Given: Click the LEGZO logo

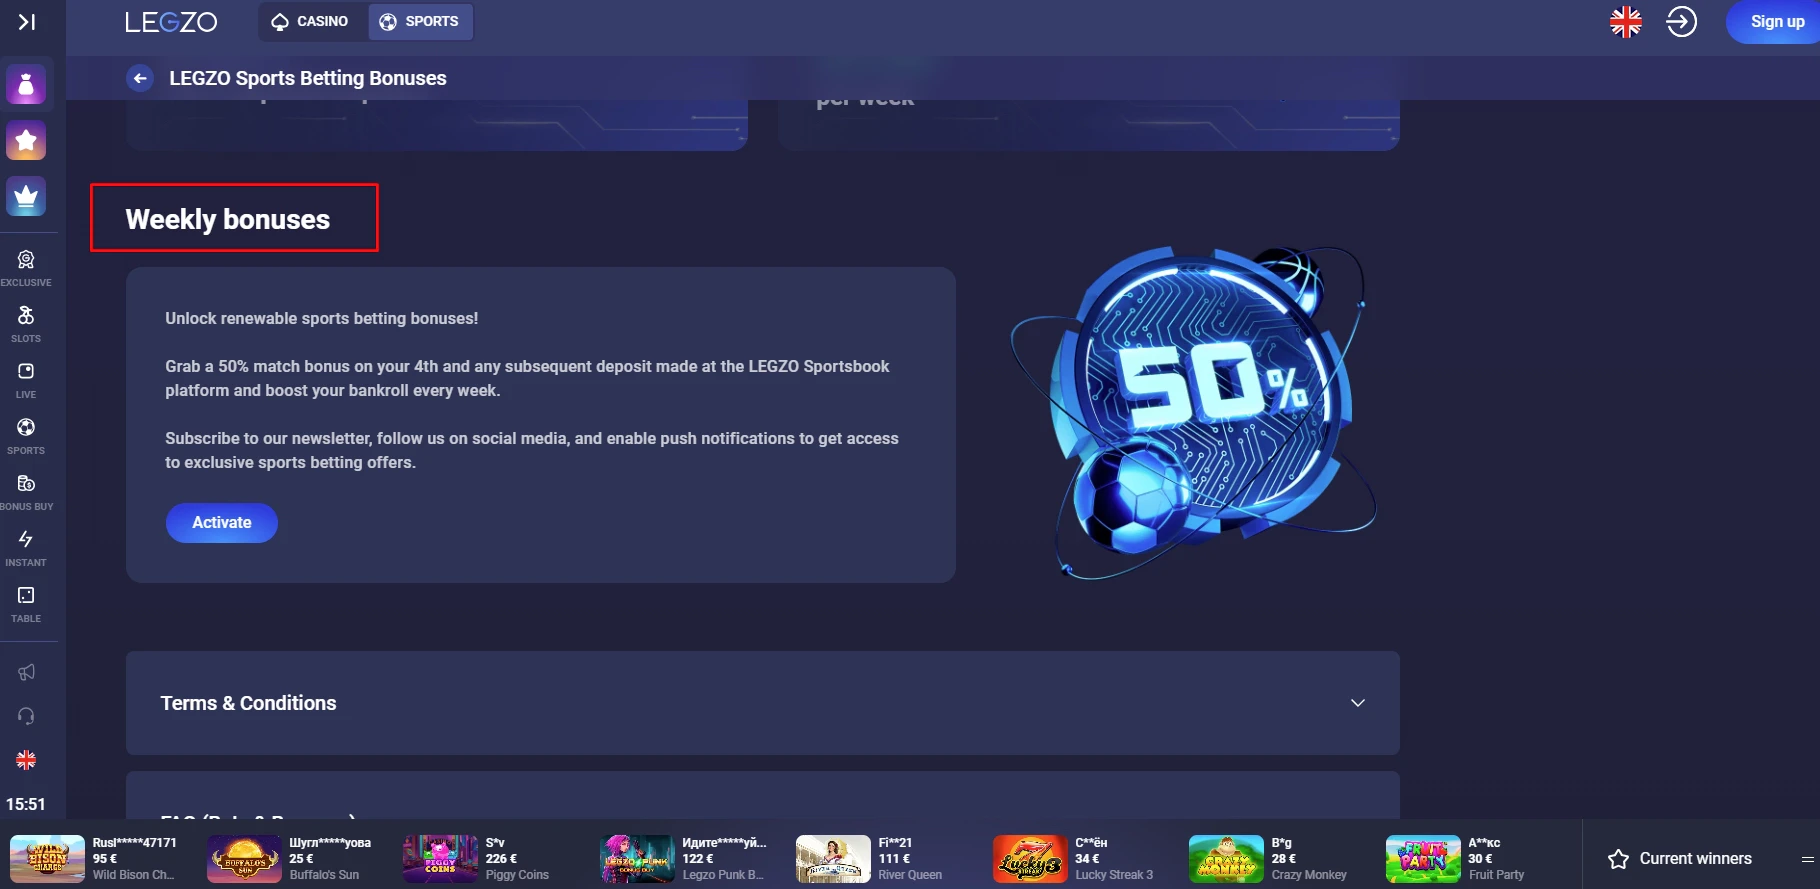Looking at the screenshot, I should [171, 22].
